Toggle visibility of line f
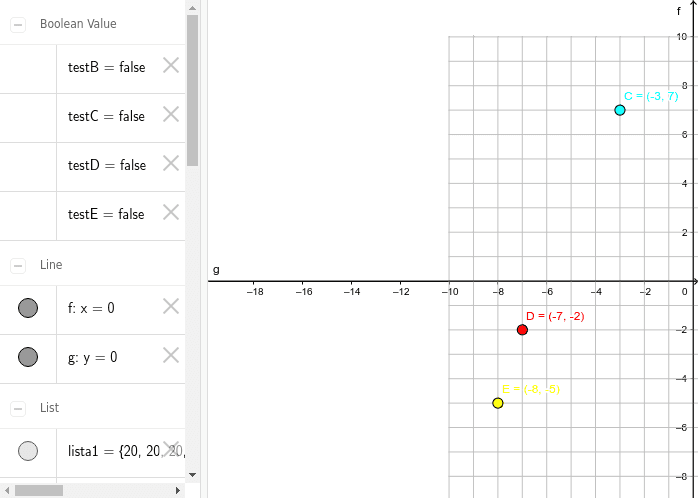This screenshot has width=700, height=500. (x=28, y=308)
